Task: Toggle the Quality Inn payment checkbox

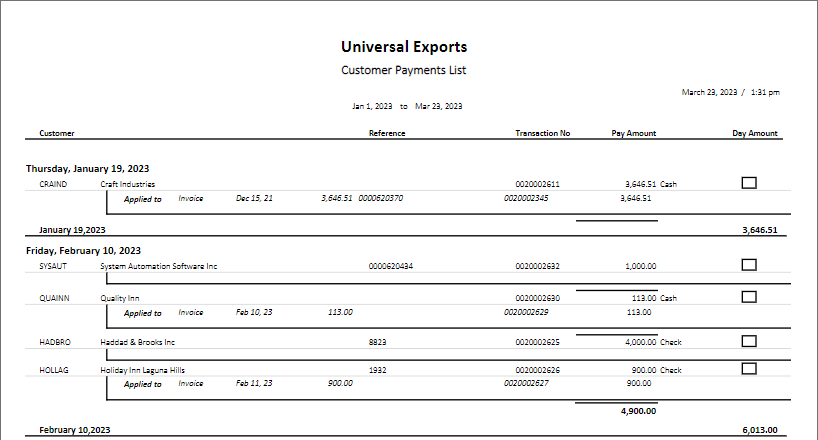Action: click(749, 297)
